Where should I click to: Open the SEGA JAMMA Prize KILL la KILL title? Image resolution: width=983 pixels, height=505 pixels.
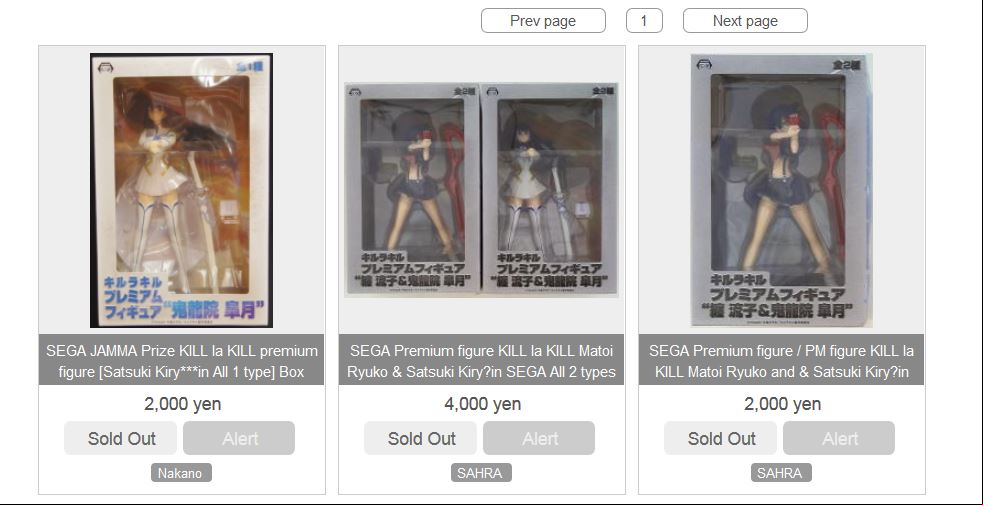pyautogui.click(x=181, y=361)
